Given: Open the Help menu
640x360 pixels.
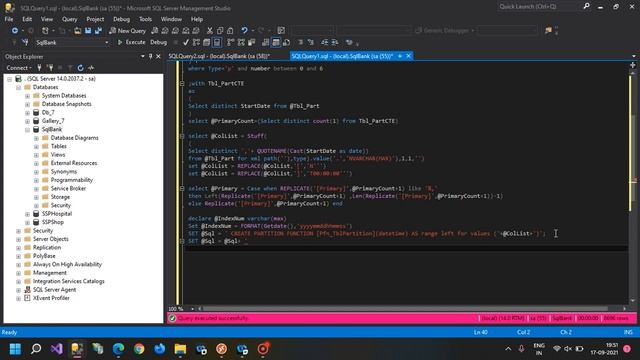Looking at the screenshot, I should [x=197, y=19].
